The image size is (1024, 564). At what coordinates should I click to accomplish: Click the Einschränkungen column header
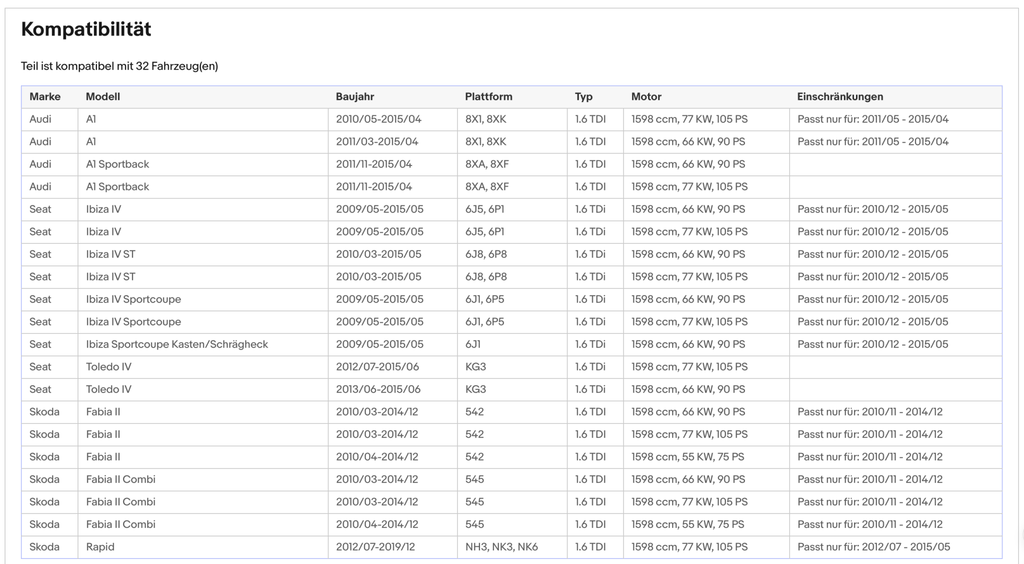840,97
